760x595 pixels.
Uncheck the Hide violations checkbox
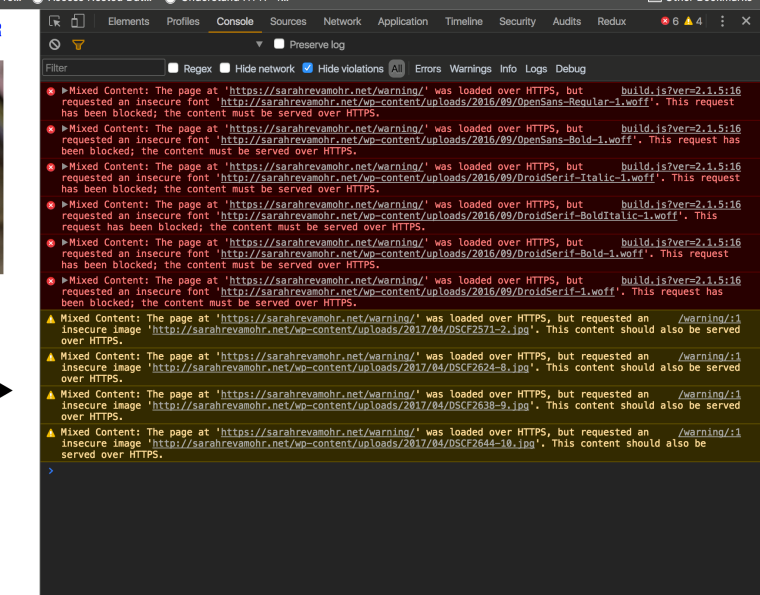click(x=309, y=69)
